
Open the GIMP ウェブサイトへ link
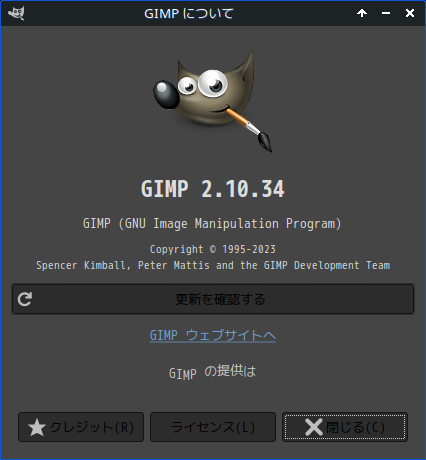coord(213,335)
